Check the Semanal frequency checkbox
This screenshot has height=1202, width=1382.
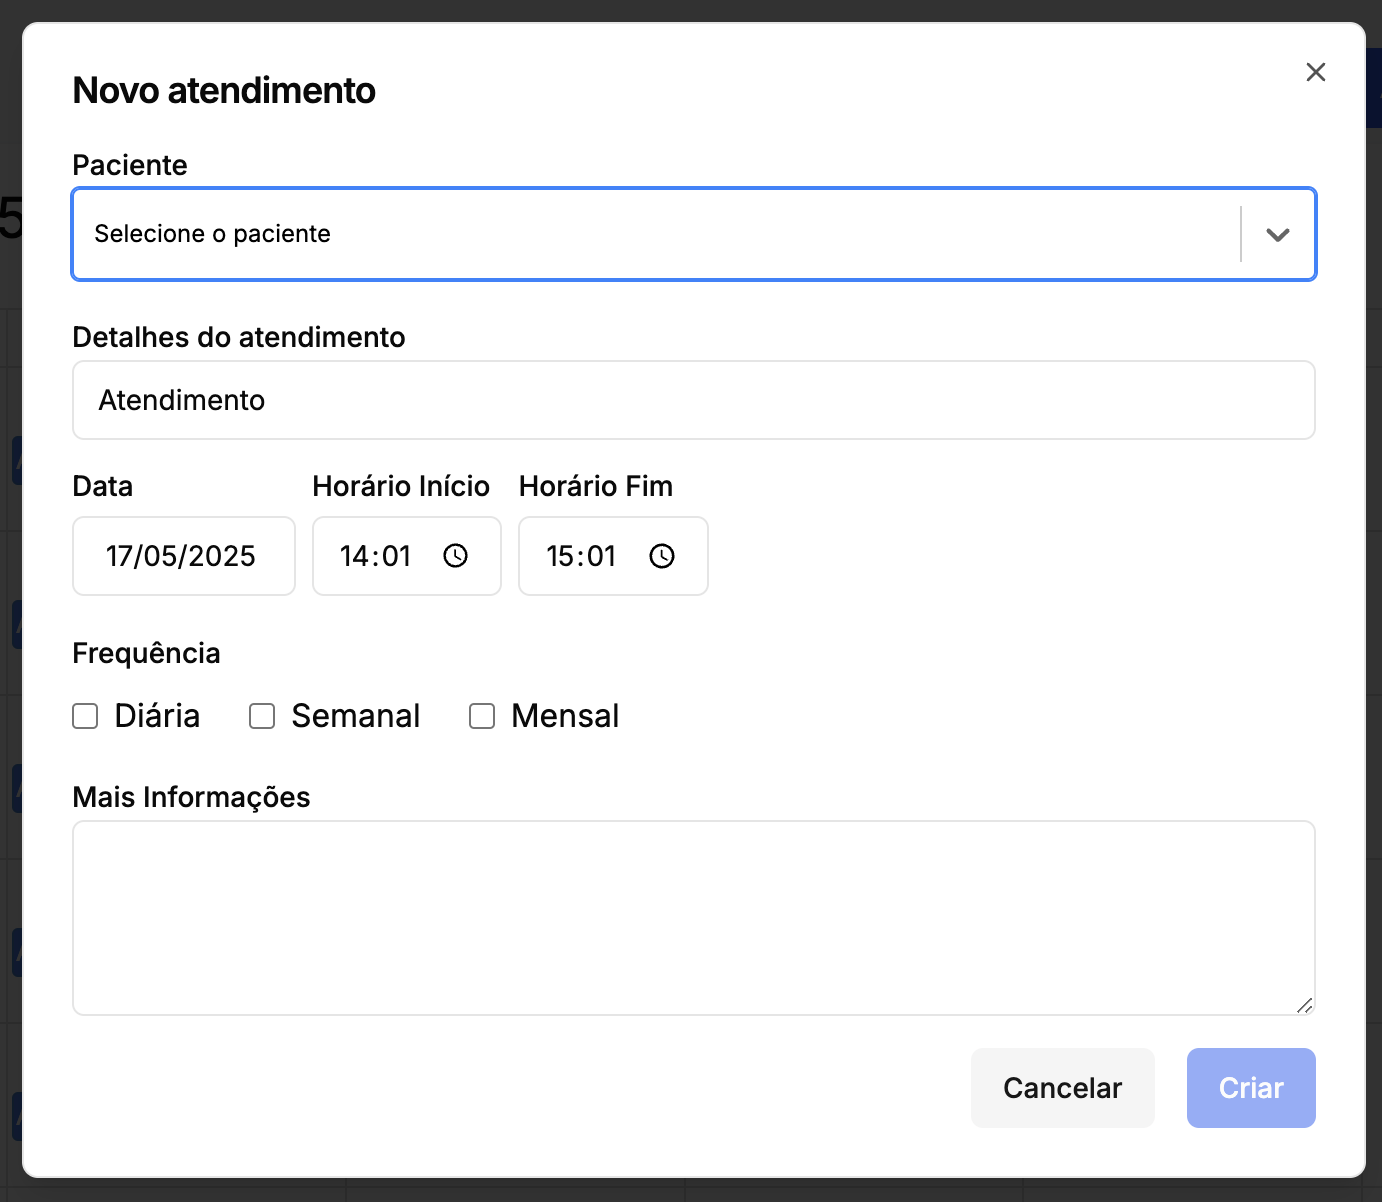[262, 716]
